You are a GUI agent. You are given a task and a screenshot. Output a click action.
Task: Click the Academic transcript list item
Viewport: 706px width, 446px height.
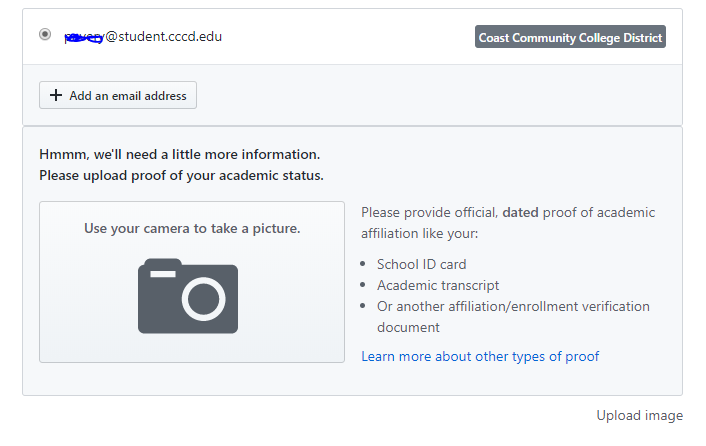click(437, 285)
